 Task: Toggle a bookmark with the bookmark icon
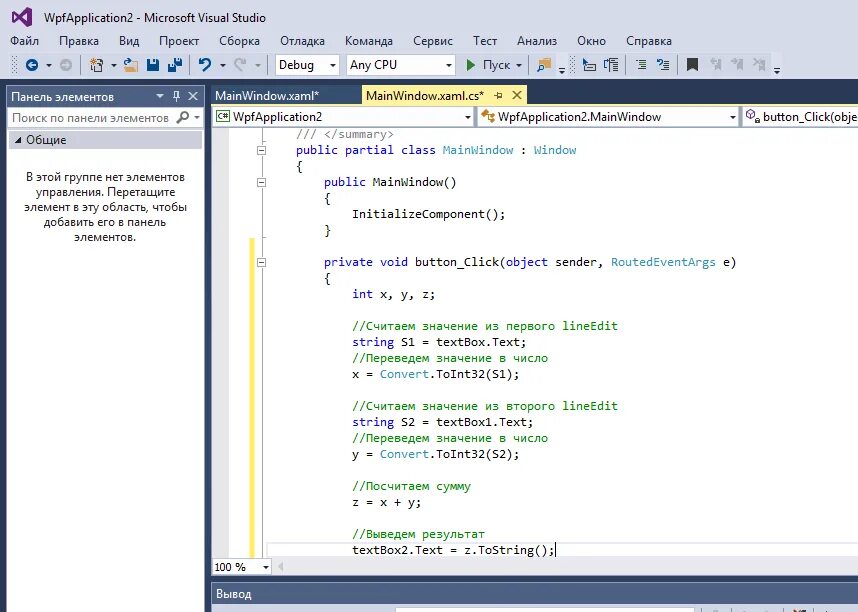[692, 65]
